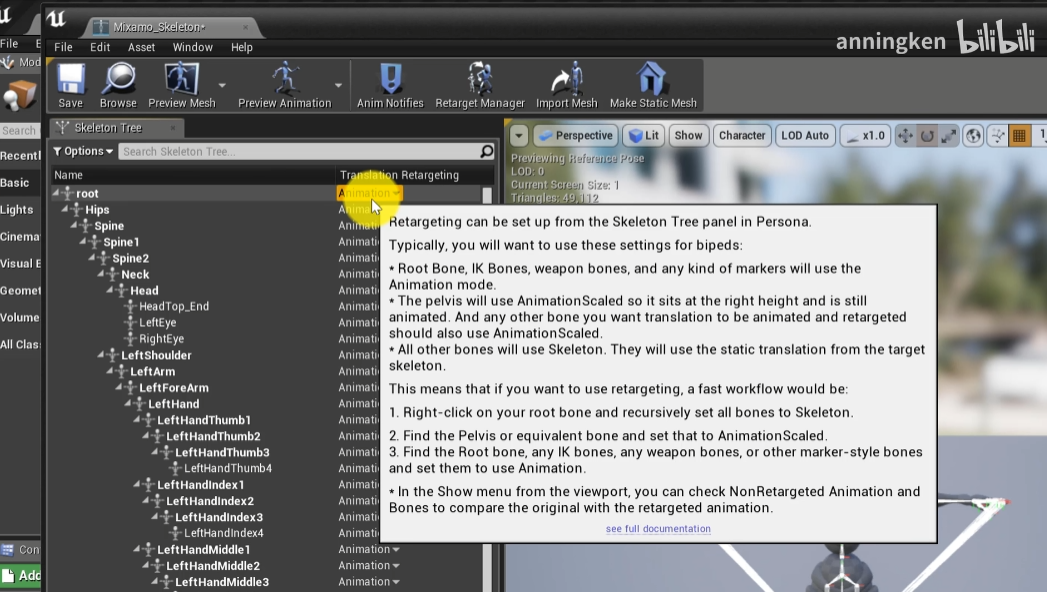Click Make Static Mesh icon
This screenshot has height=592, width=1047.
point(652,85)
